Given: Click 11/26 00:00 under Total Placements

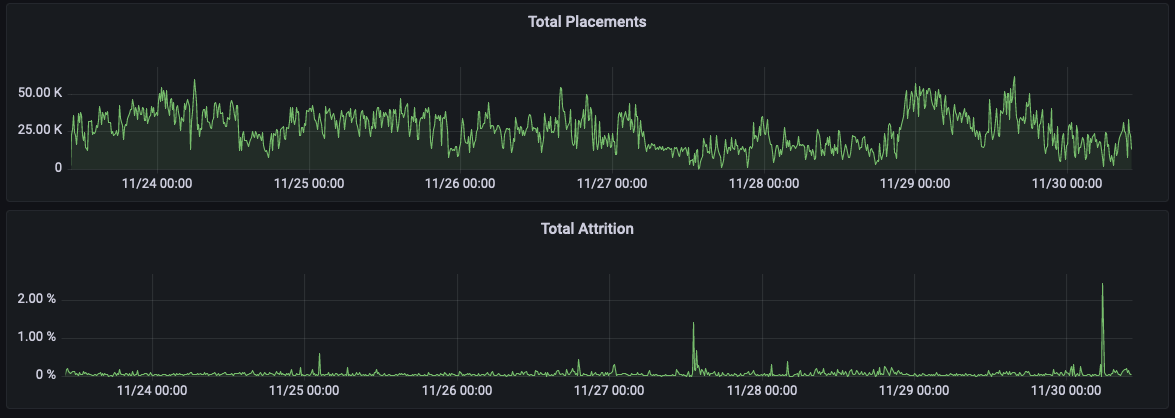Looking at the screenshot, I should tap(460, 184).
